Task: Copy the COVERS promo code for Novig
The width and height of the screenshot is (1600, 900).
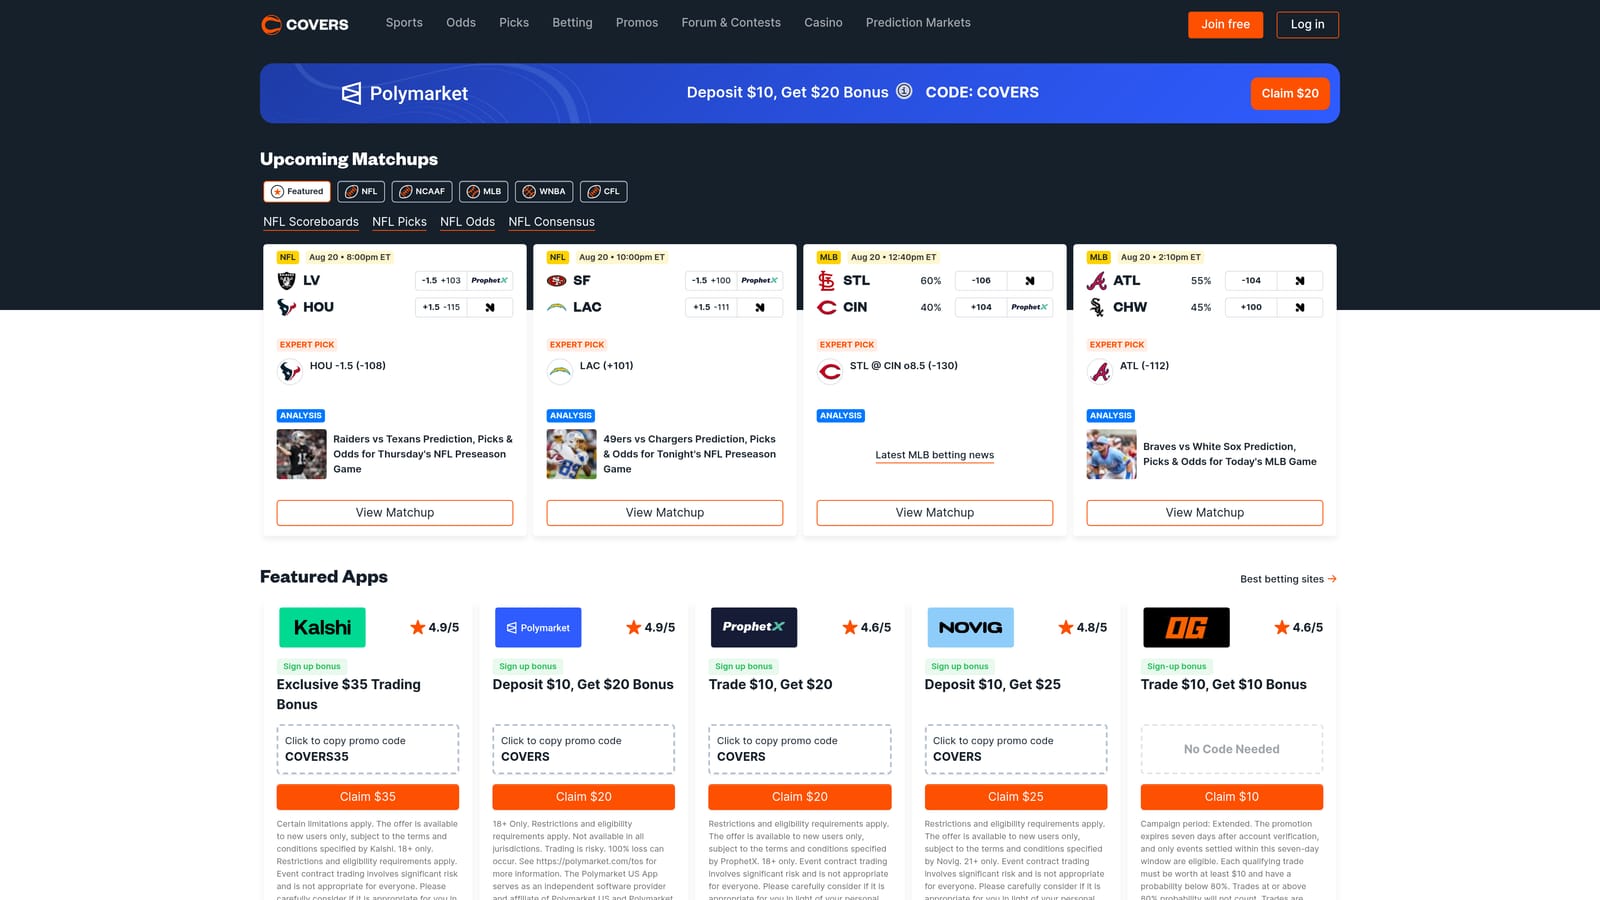Action: point(1016,749)
